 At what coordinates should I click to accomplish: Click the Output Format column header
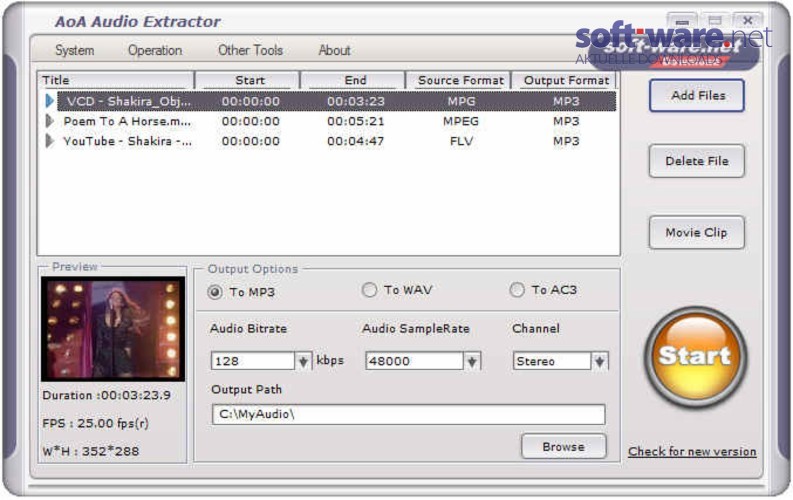564,80
